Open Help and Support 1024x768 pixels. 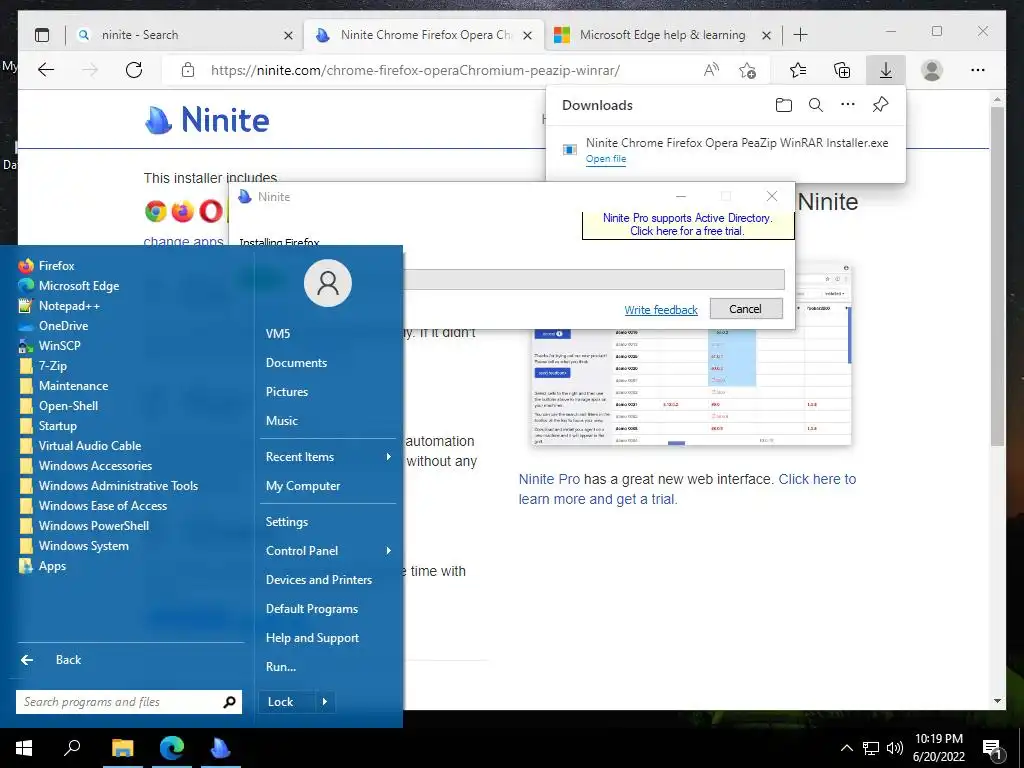click(x=312, y=638)
